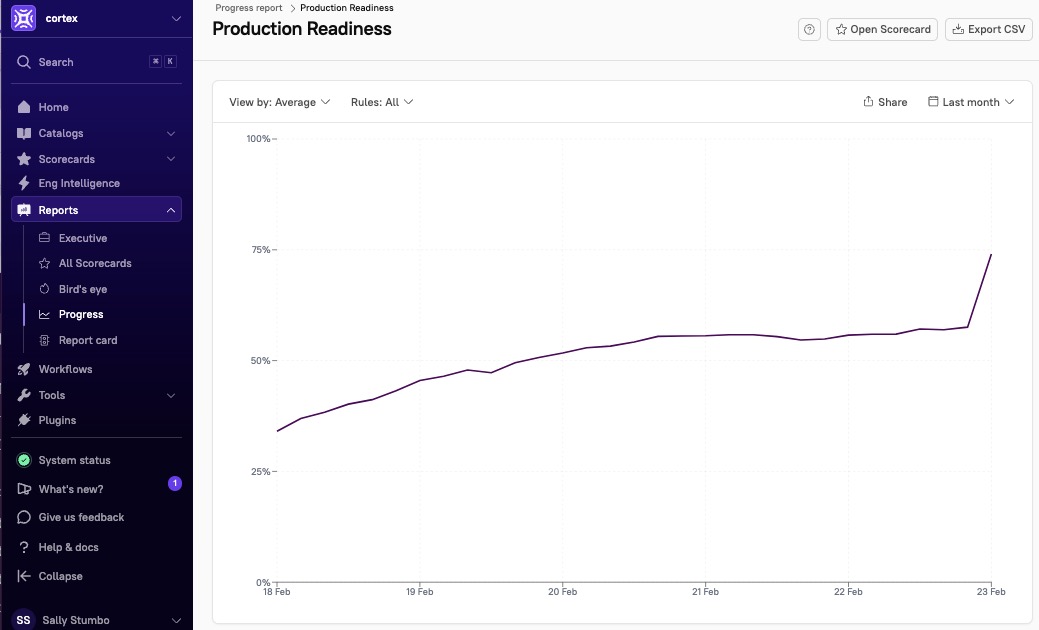Image resolution: width=1039 pixels, height=630 pixels.
Task: Click the help question mark icon
Action: point(809,30)
